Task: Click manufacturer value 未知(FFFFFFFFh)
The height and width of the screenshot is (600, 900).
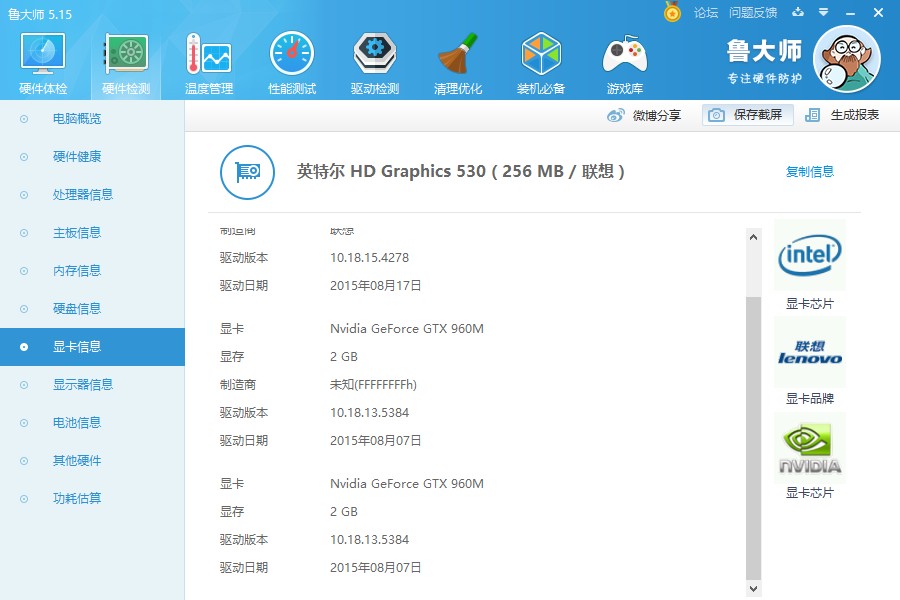Action: coord(373,385)
